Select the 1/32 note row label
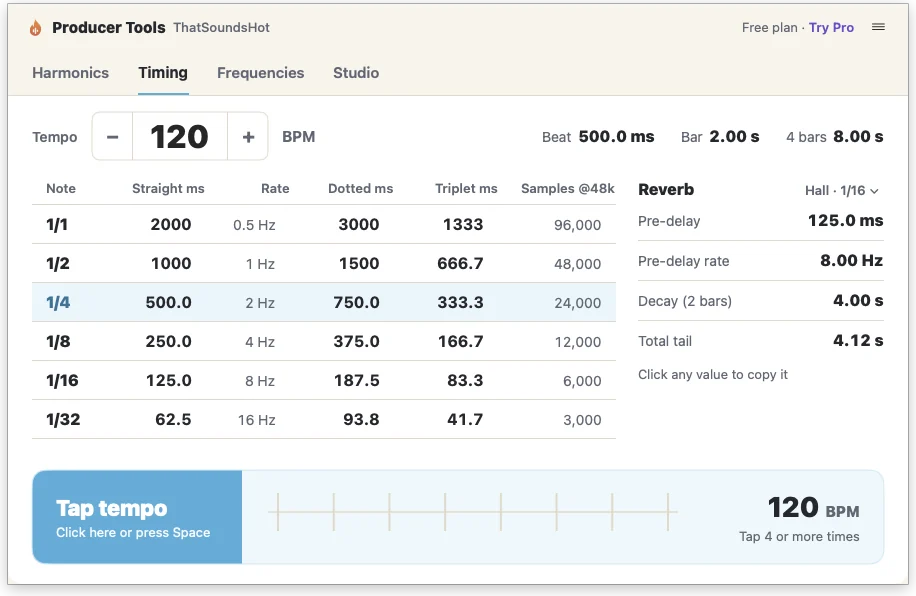Viewport: 916px width, 596px height. [x=63, y=420]
